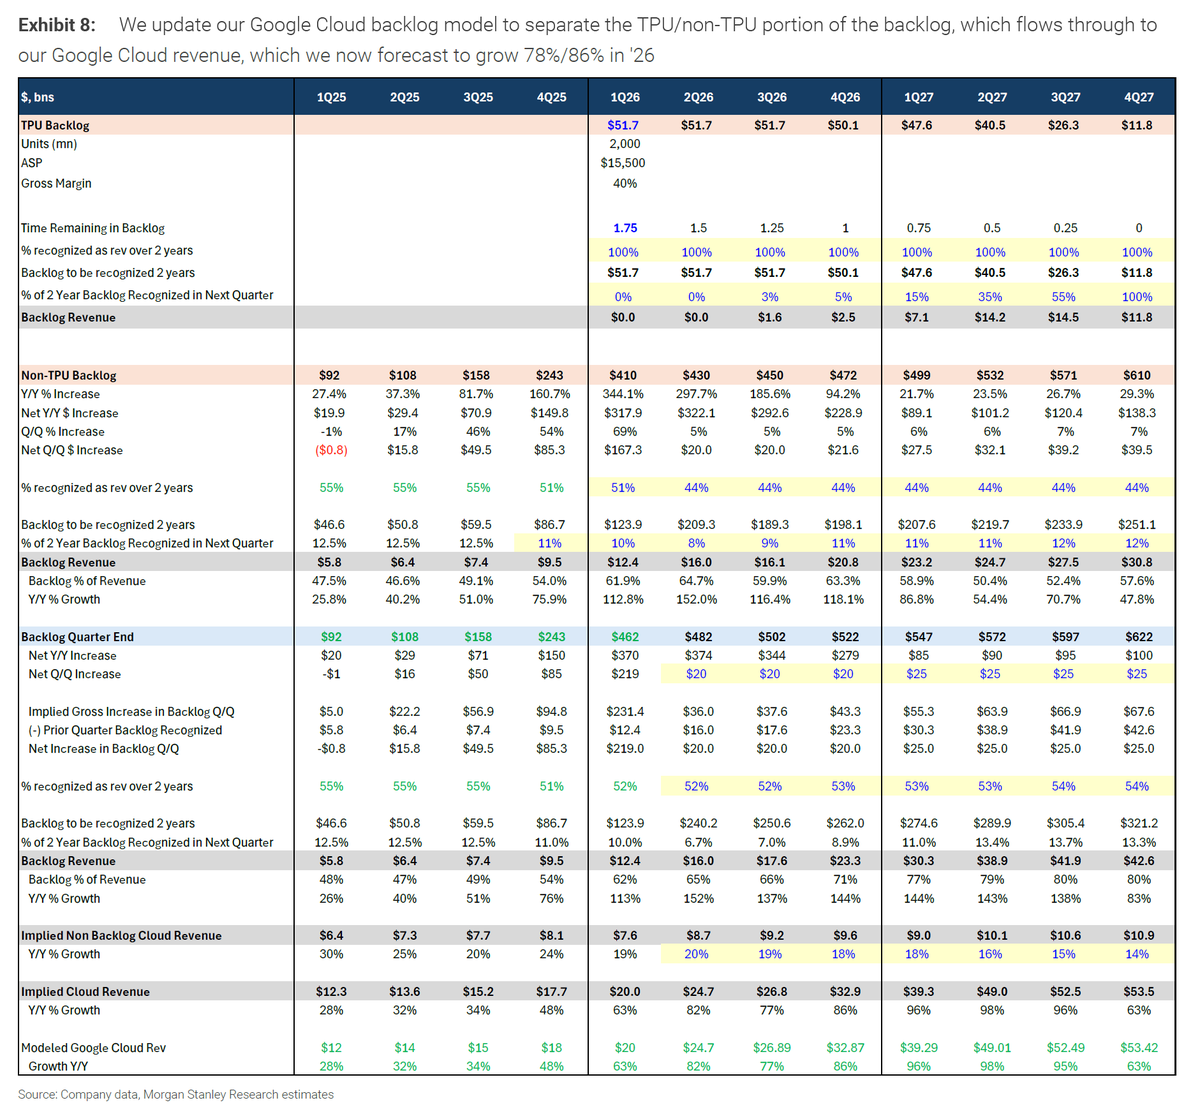Select the 3Q26 column header

[x=771, y=97]
